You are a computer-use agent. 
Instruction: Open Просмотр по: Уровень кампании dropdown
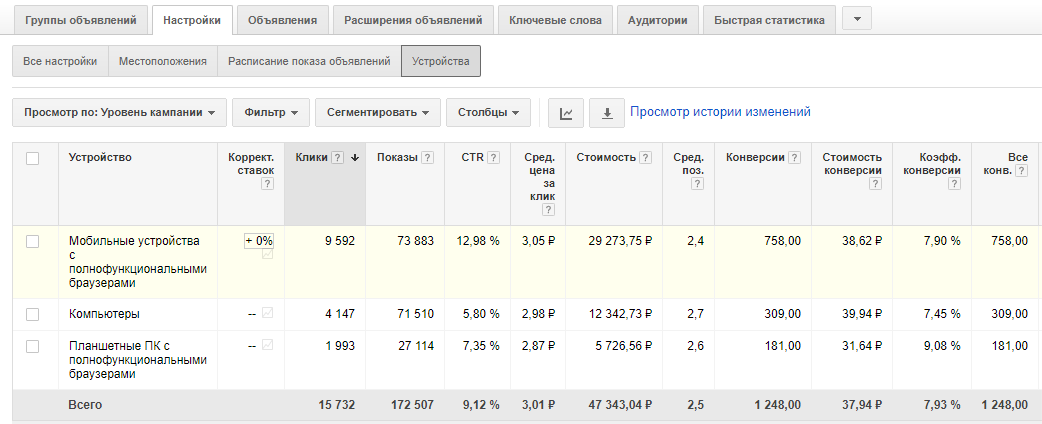click(120, 112)
